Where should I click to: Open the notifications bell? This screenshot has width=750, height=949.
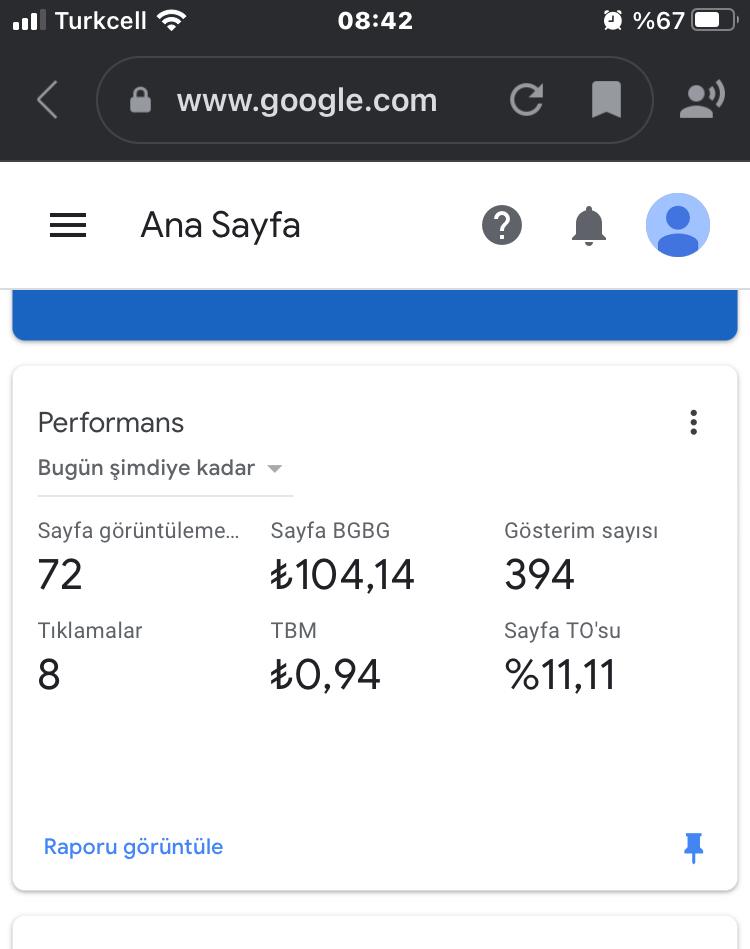tap(588, 226)
